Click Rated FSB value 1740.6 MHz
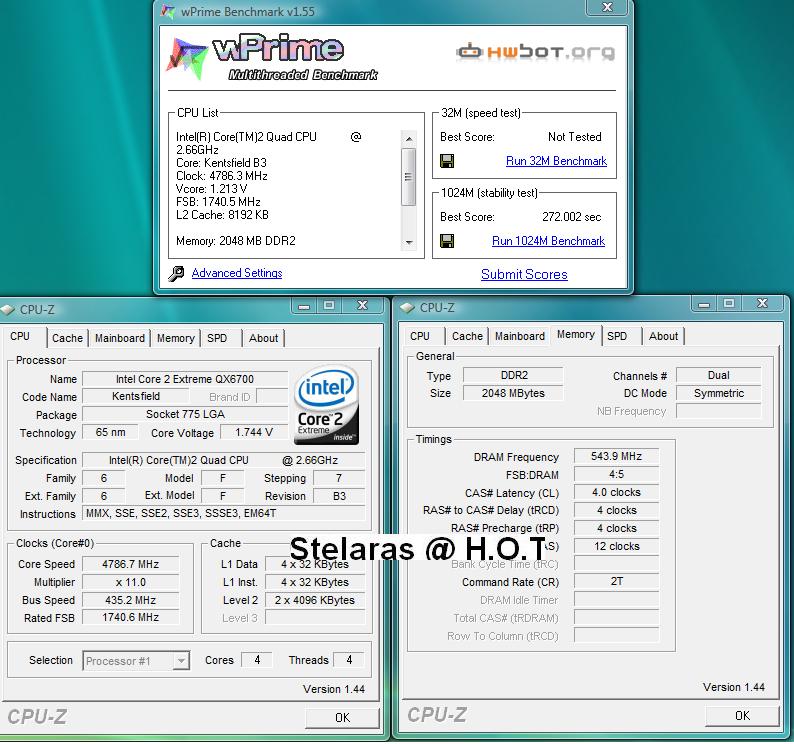Screen dimensions: 794x744 point(131,617)
